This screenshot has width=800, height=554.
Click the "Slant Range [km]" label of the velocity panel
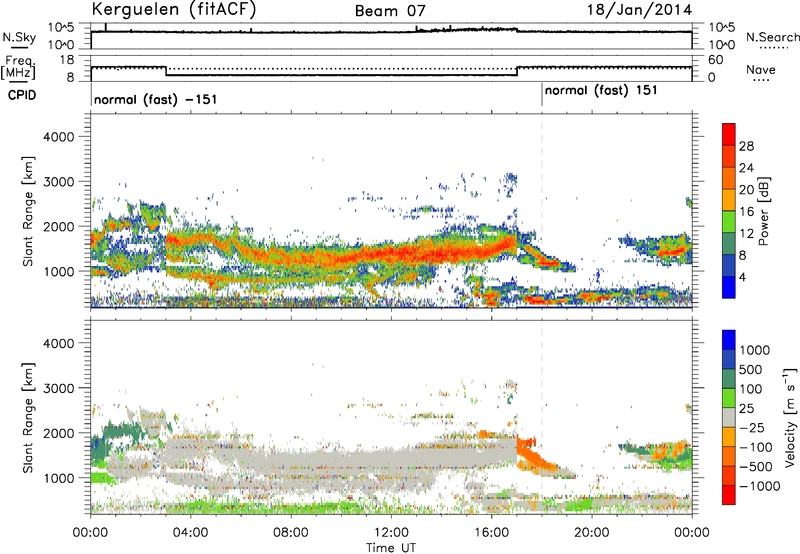(28, 417)
